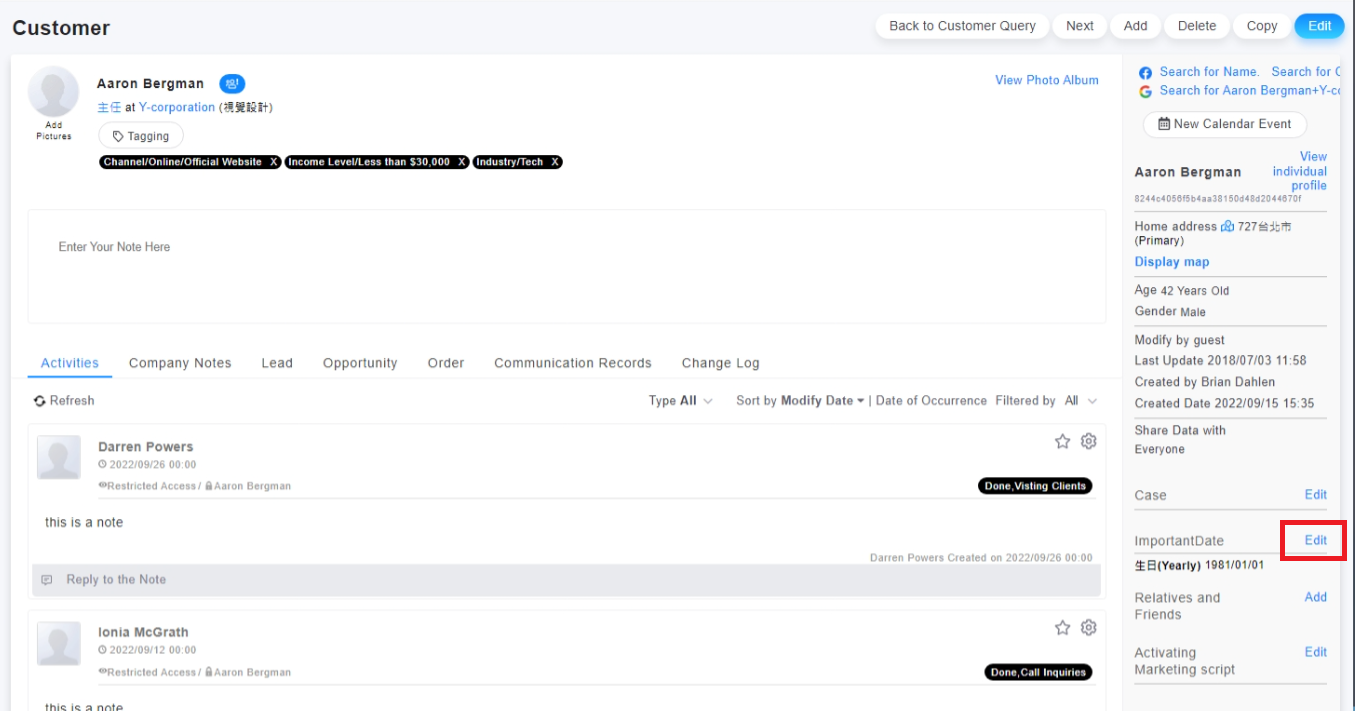Switch to the Opportunity tab

(x=360, y=363)
